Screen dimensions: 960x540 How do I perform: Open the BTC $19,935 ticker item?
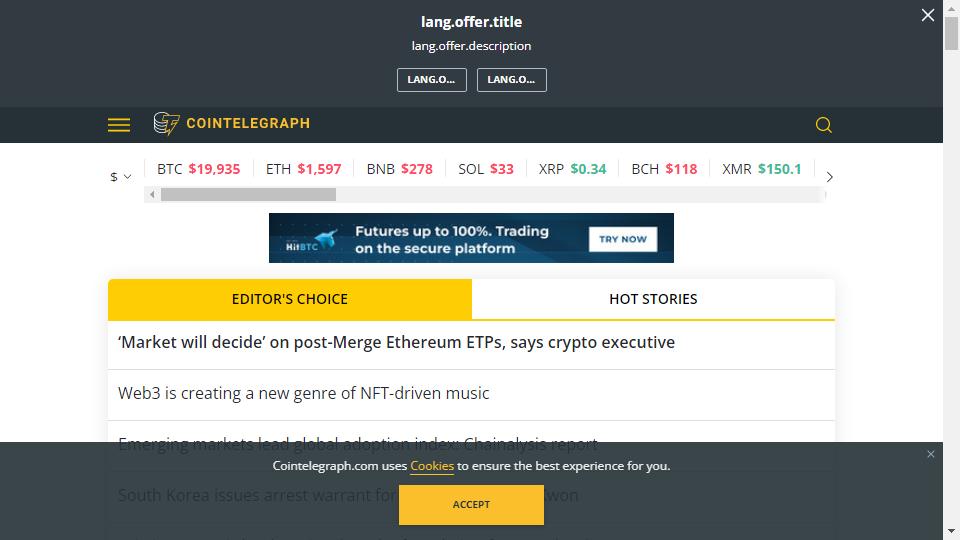198,169
